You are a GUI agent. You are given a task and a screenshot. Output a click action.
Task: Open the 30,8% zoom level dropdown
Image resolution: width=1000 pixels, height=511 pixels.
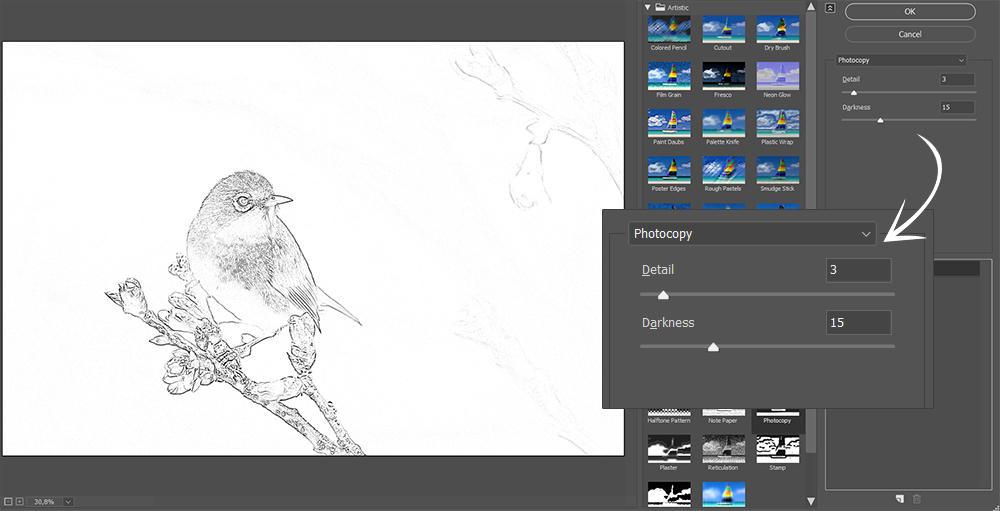click(x=68, y=502)
